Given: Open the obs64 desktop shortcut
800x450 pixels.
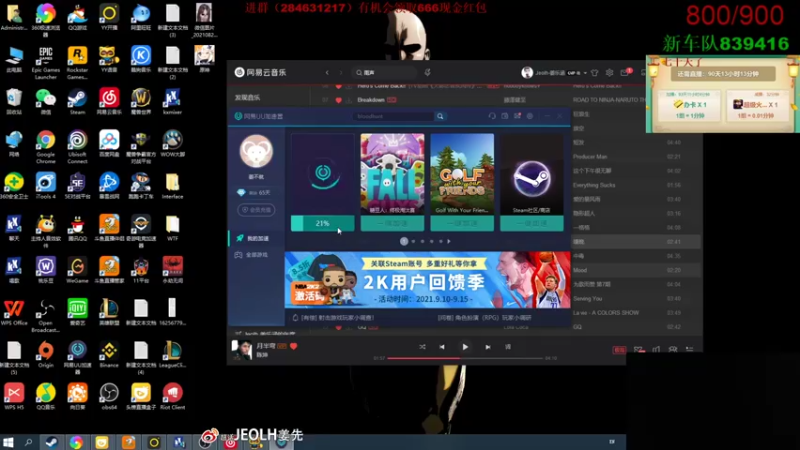Looking at the screenshot, I should click(x=109, y=396).
